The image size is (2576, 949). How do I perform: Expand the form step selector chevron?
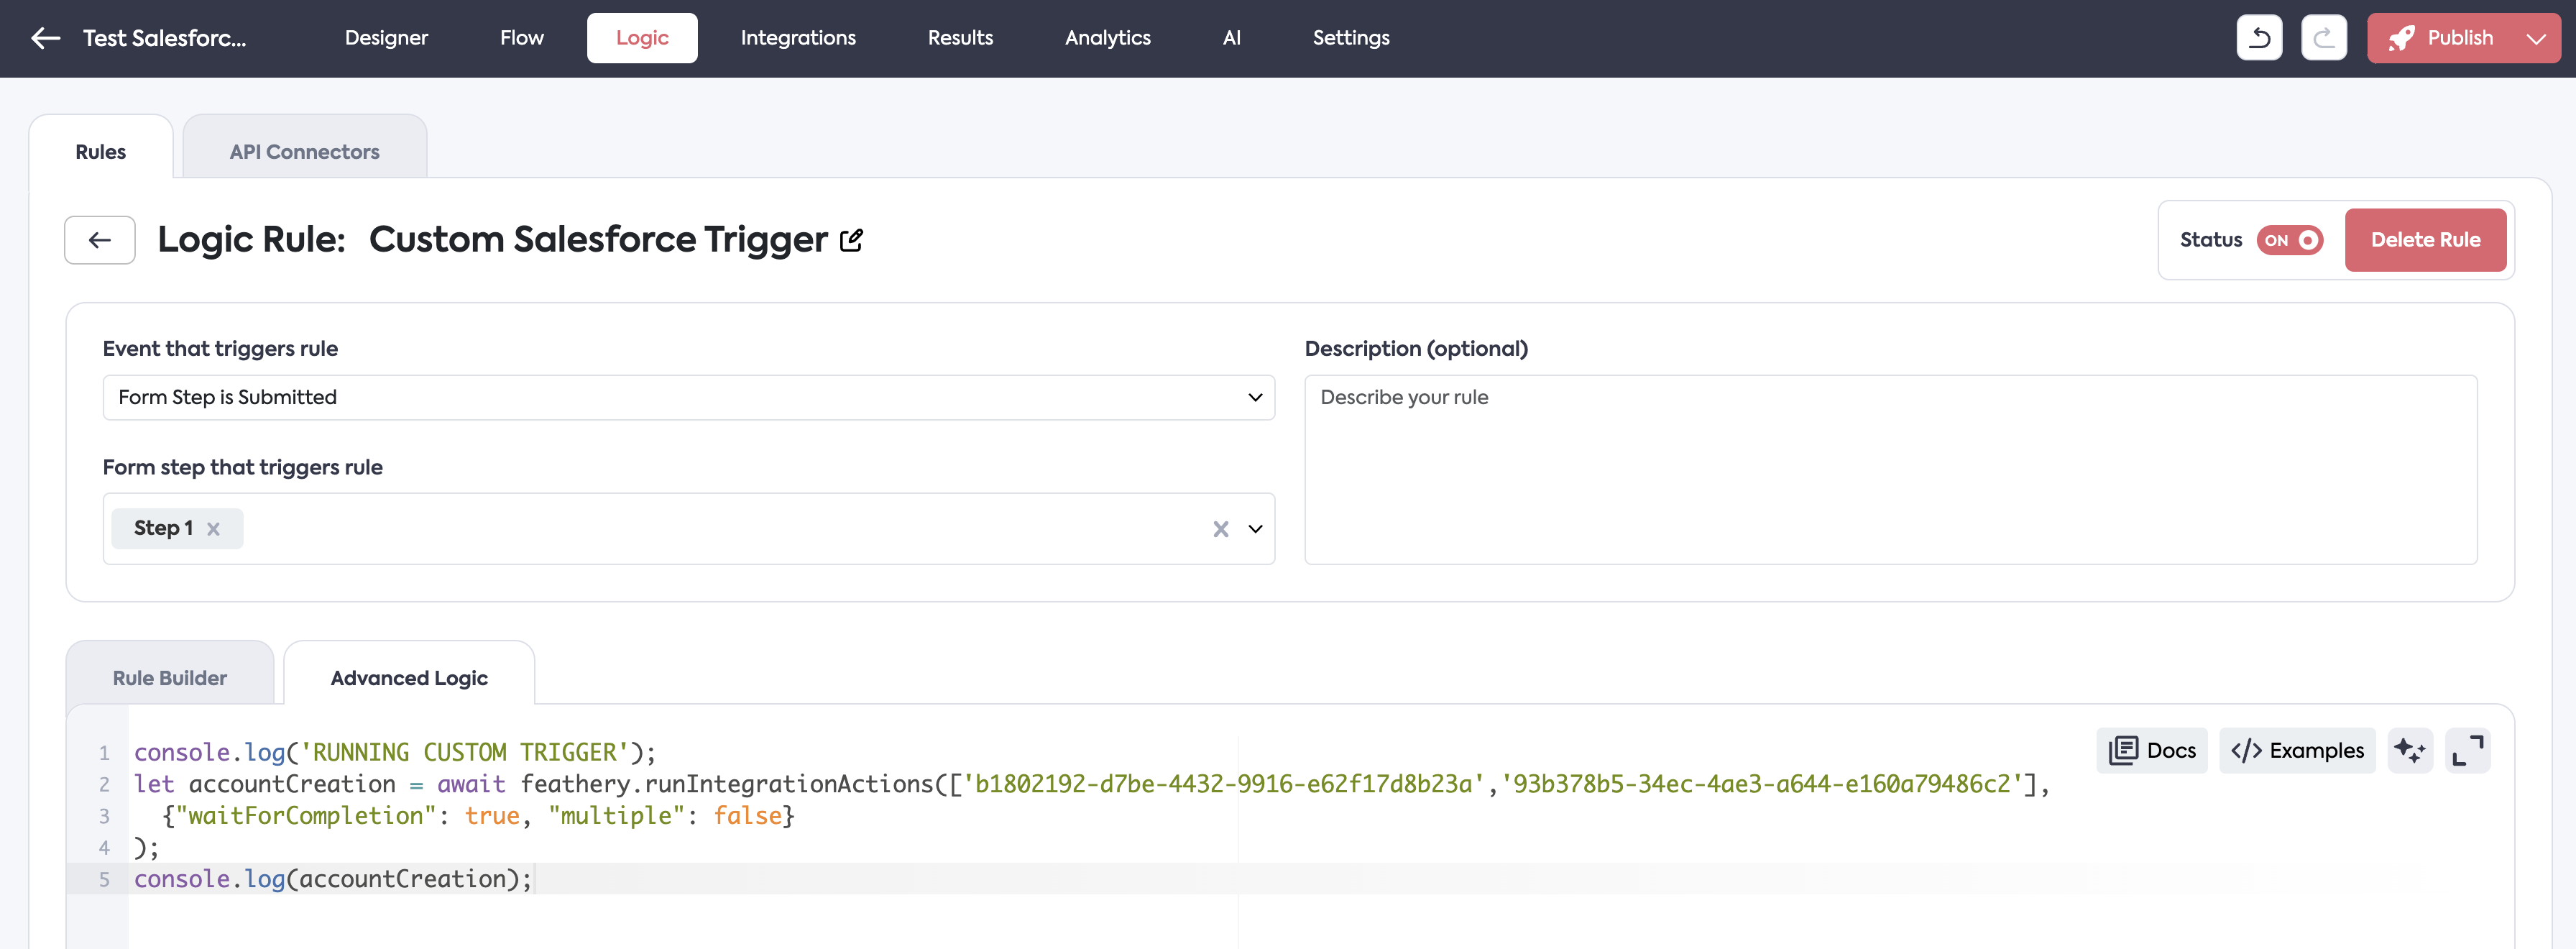pyautogui.click(x=1255, y=529)
